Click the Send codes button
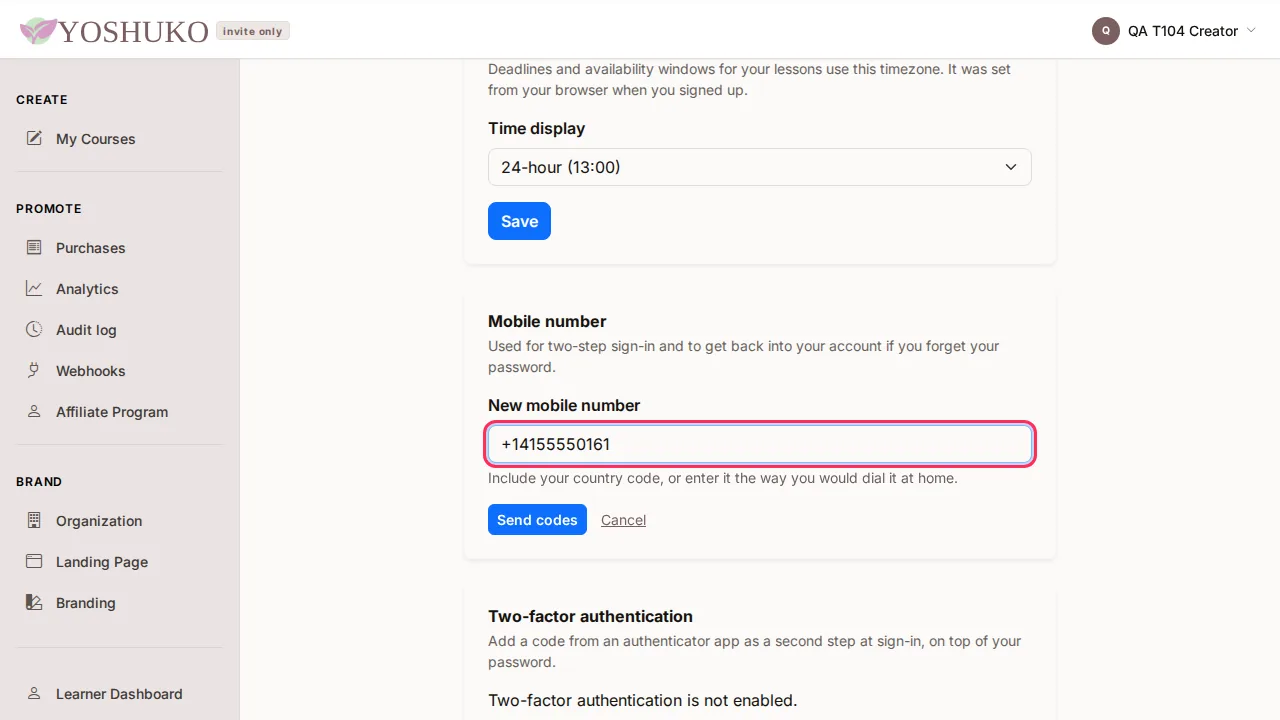This screenshot has height=720, width=1280. [x=537, y=520]
